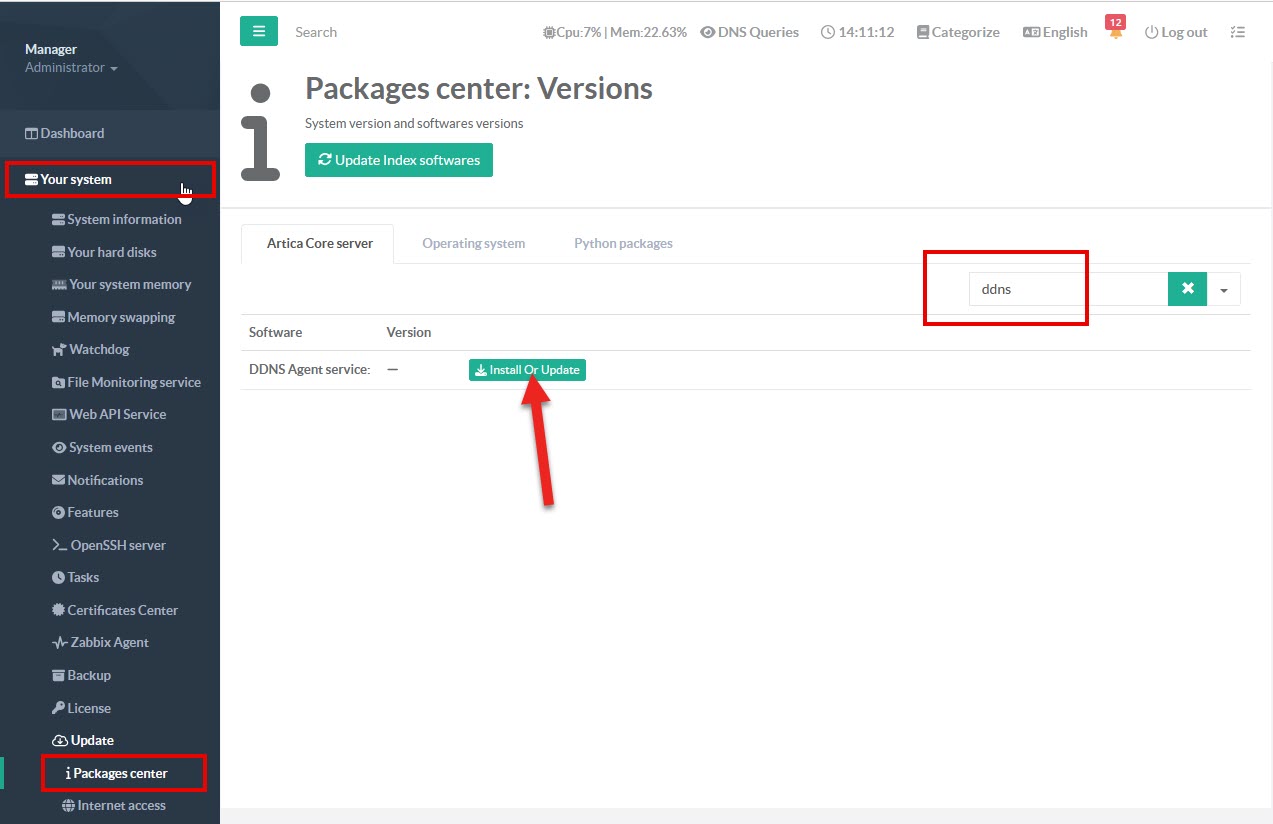Click Log out link

pyautogui.click(x=1176, y=32)
